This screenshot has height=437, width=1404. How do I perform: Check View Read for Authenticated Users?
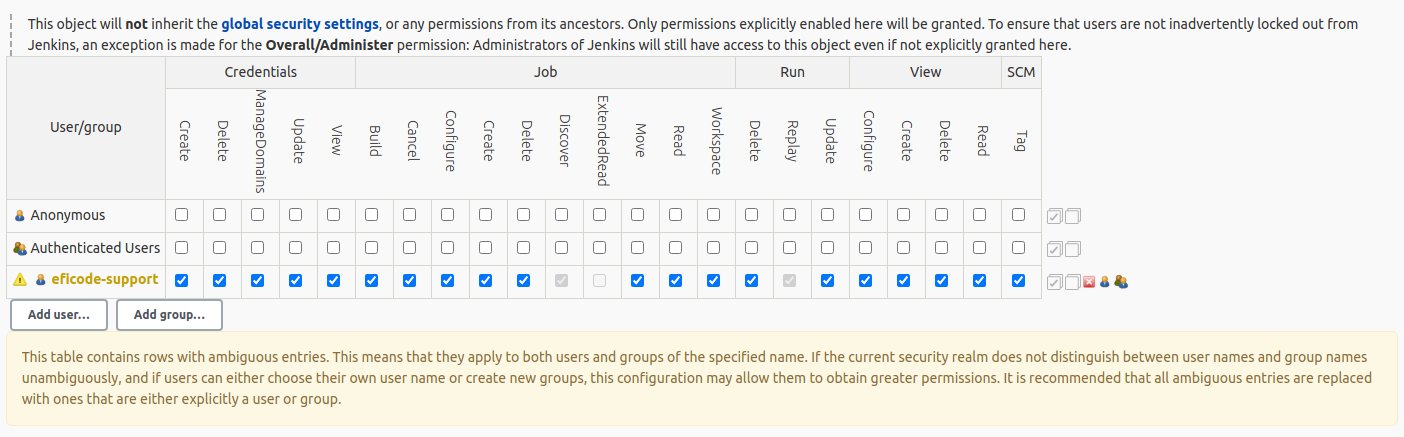(980, 248)
